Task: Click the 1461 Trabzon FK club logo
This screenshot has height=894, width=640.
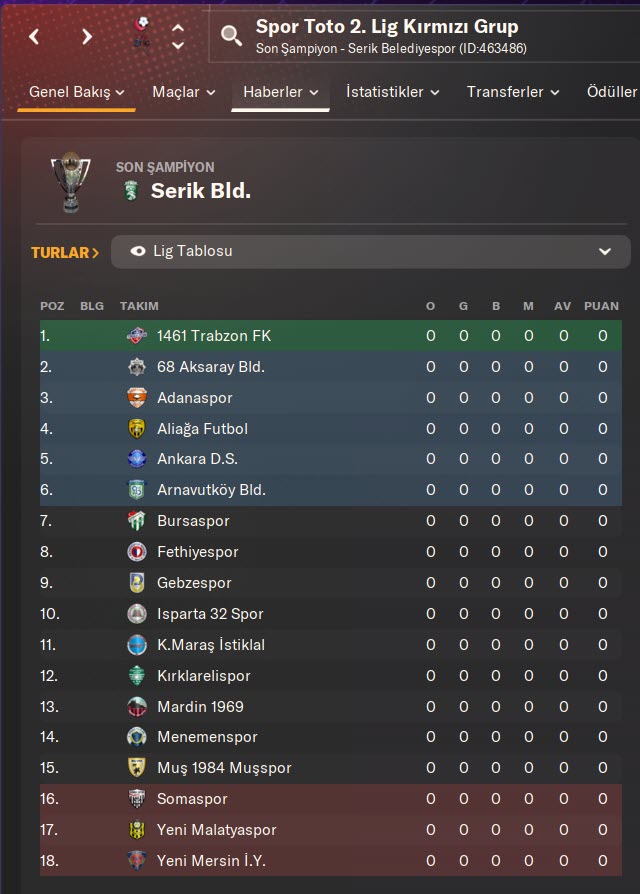Action: click(x=137, y=336)
